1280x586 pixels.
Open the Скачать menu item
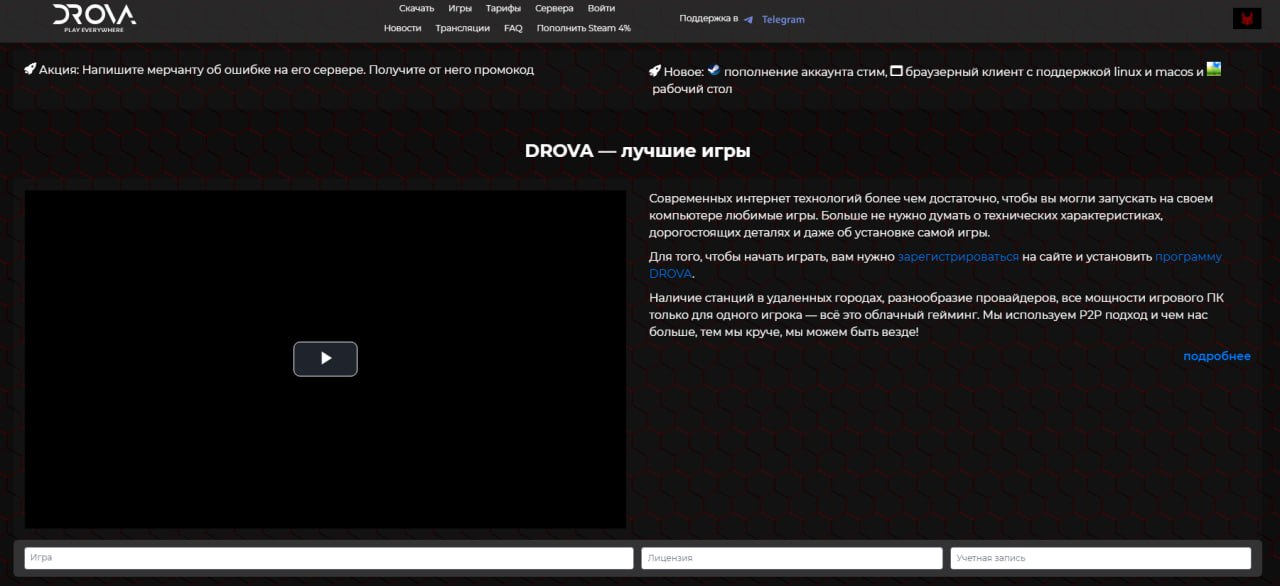coord(416,8)
